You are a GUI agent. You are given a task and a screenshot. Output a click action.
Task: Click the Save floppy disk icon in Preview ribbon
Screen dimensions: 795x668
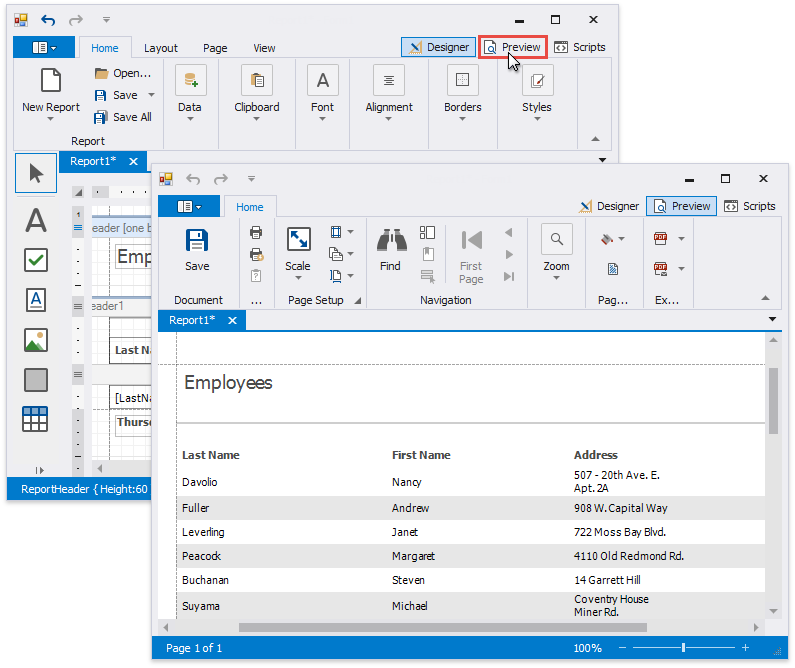coord(197,240)
